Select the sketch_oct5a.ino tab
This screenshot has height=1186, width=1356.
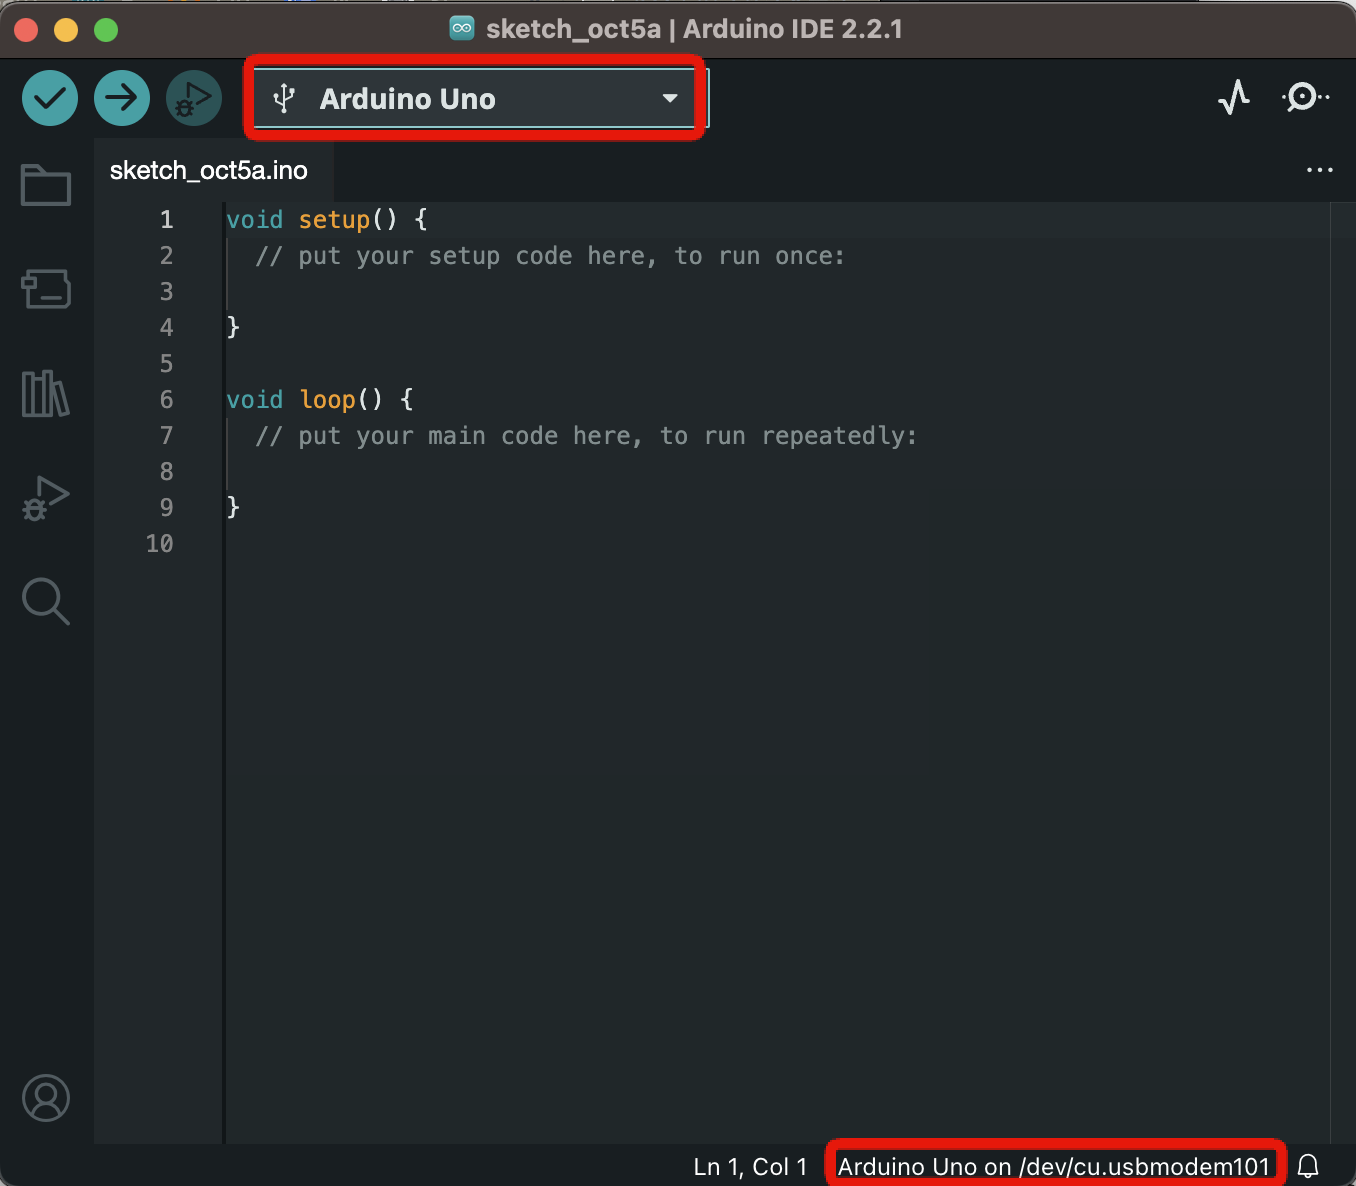[x=208, y=171]
